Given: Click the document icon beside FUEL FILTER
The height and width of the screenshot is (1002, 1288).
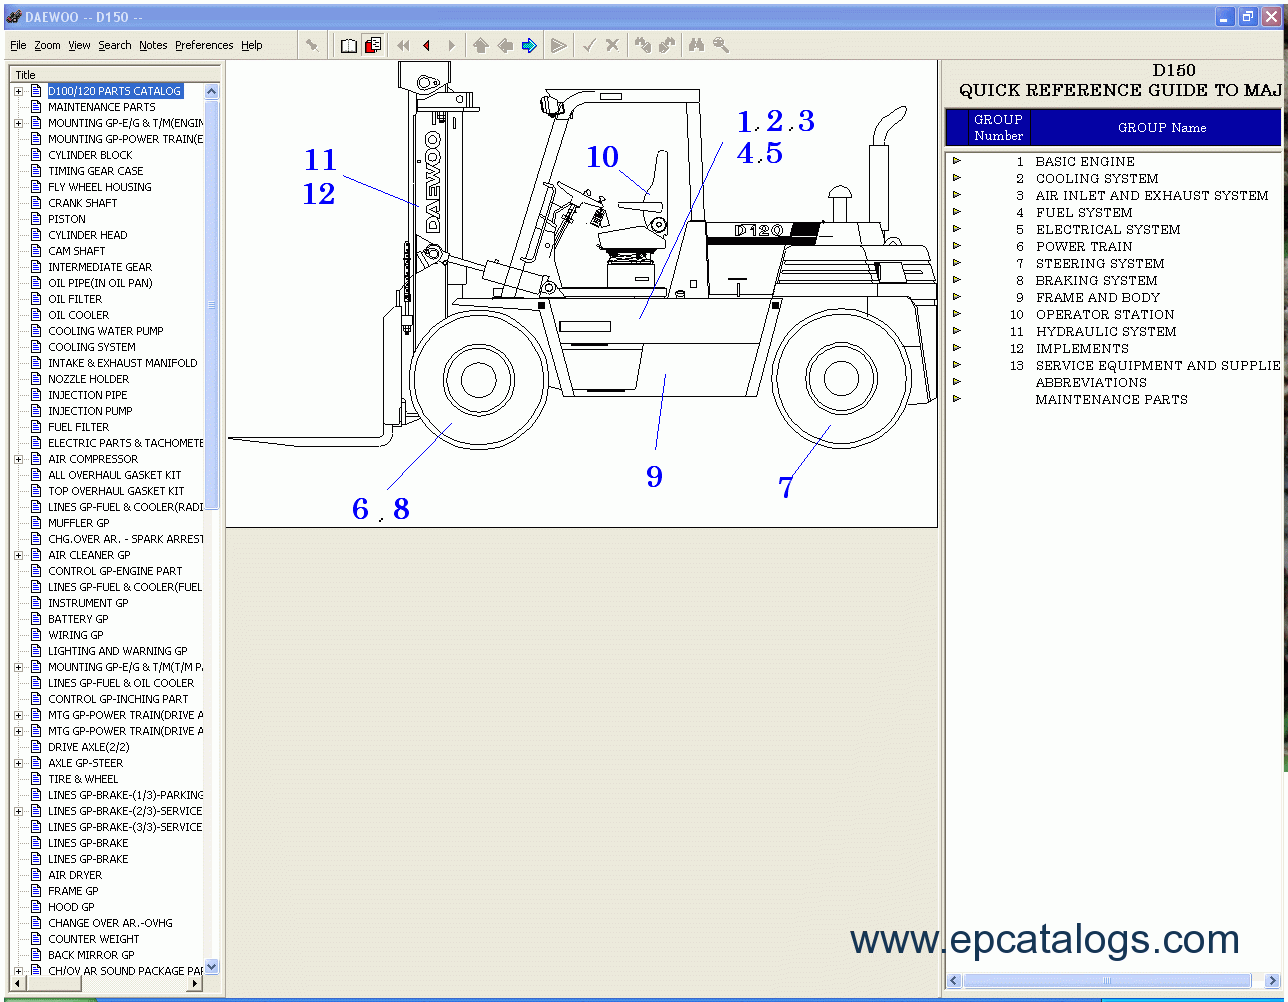Looking at the screenshot, I should pos(37,427).
